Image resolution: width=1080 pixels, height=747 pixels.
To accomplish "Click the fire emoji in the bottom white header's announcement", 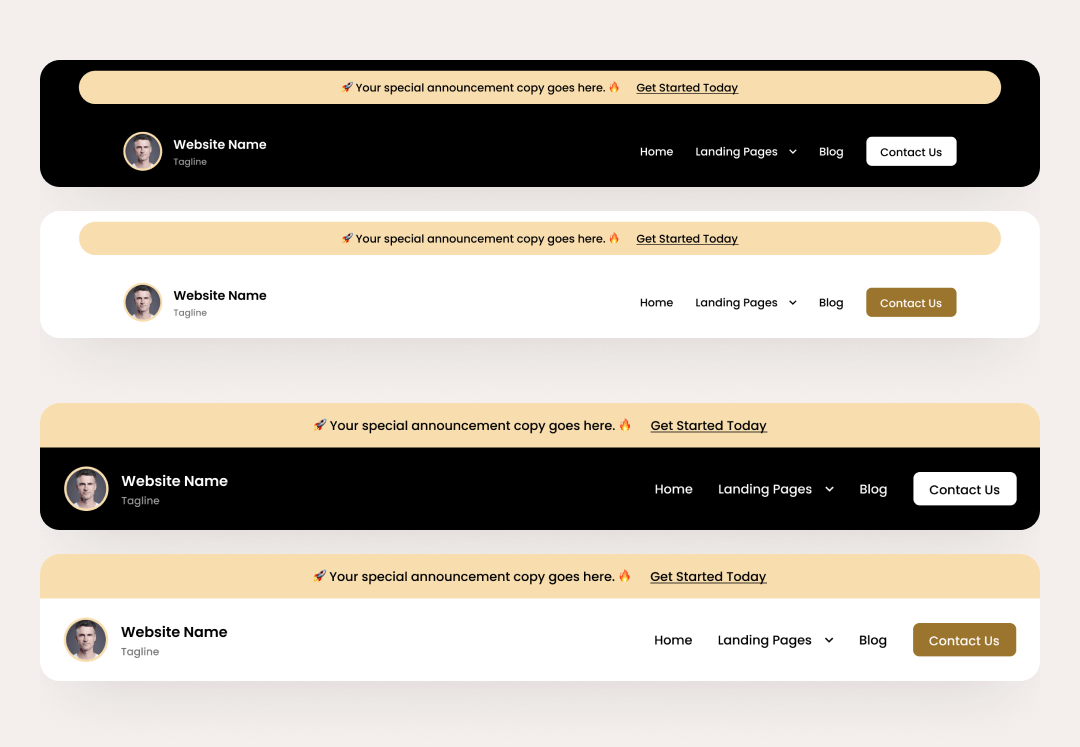I will point(625,576).
